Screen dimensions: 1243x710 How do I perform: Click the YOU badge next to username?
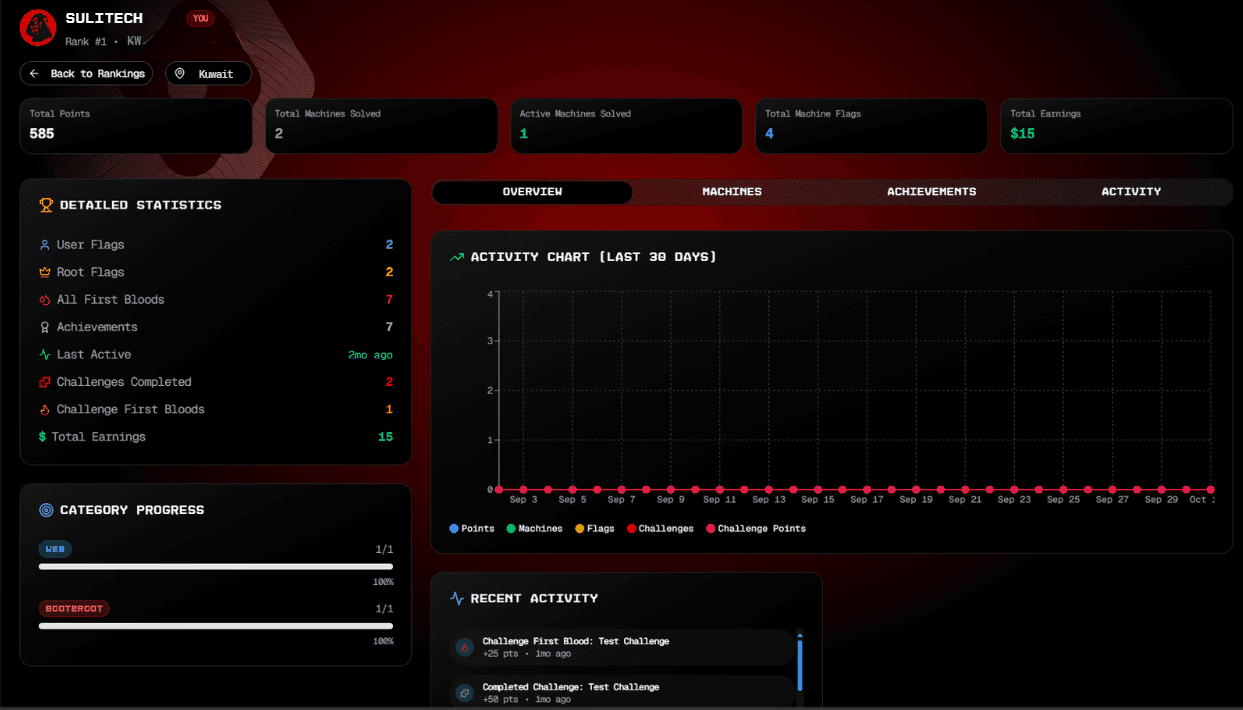coord(200,18)
